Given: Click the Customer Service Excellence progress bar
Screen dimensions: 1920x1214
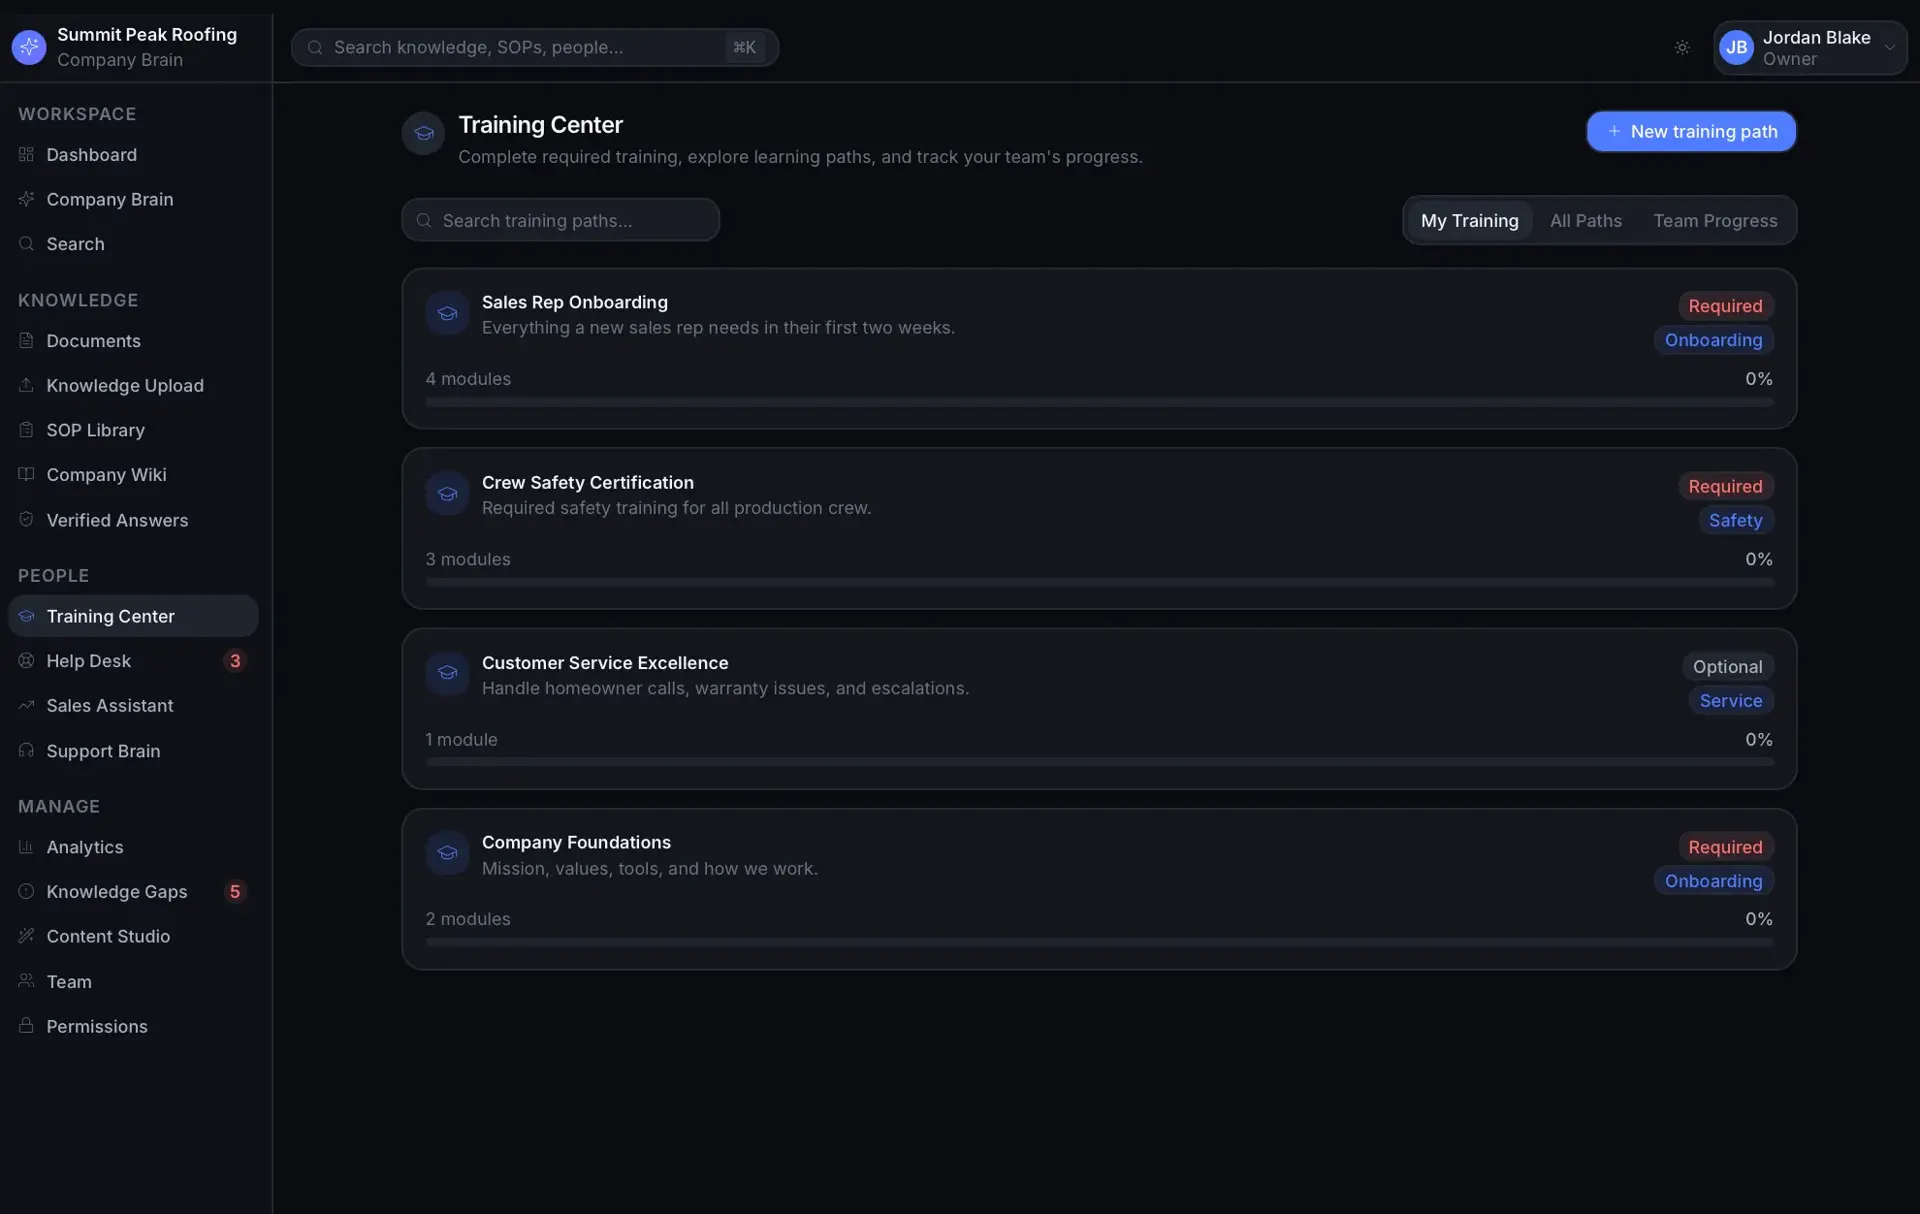Looking at the screenshot, I should tap(1099, 762).
